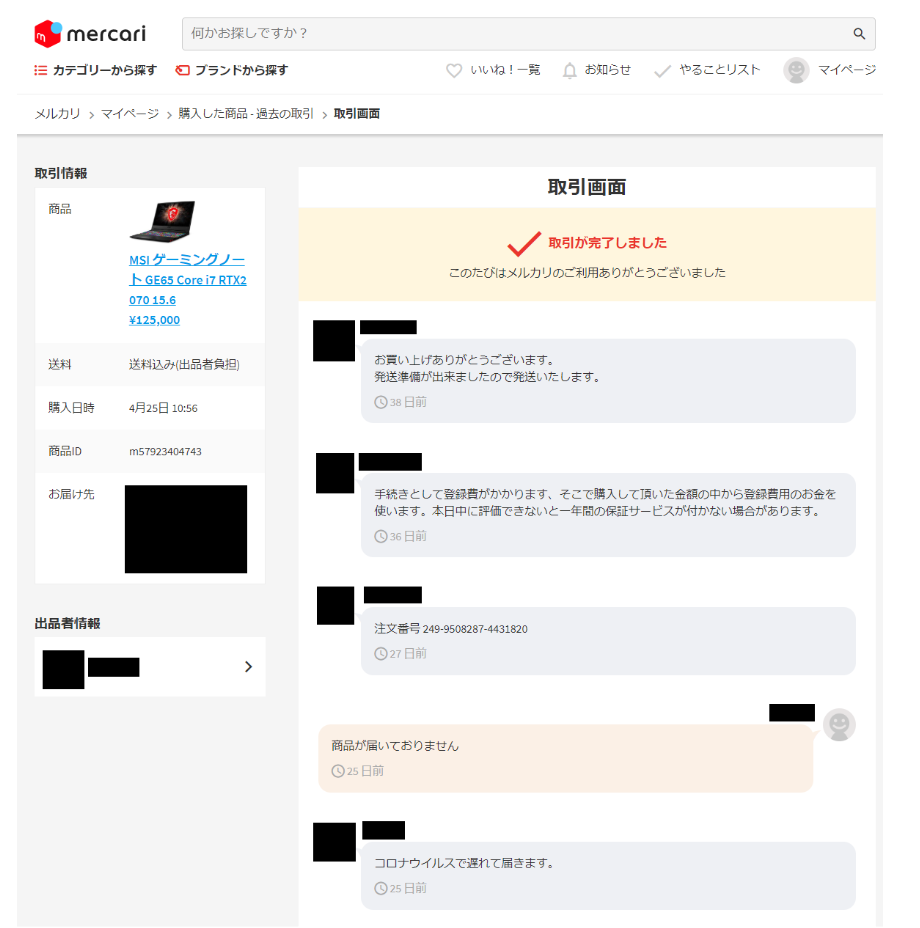This screenshot has width=920, height=928.
Task: Click the ブランドから探す tag icon
Action: 182,70
